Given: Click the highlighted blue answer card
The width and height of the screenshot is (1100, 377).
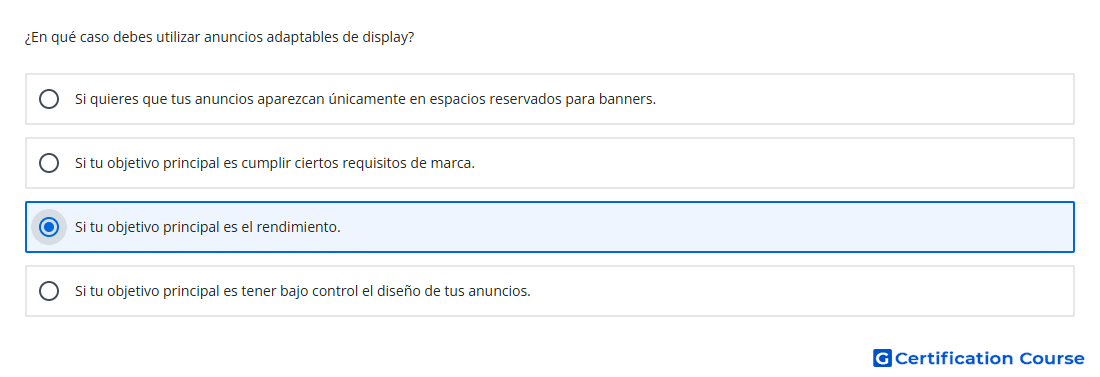Looking at the screenshot, I should tap(550, 227).
